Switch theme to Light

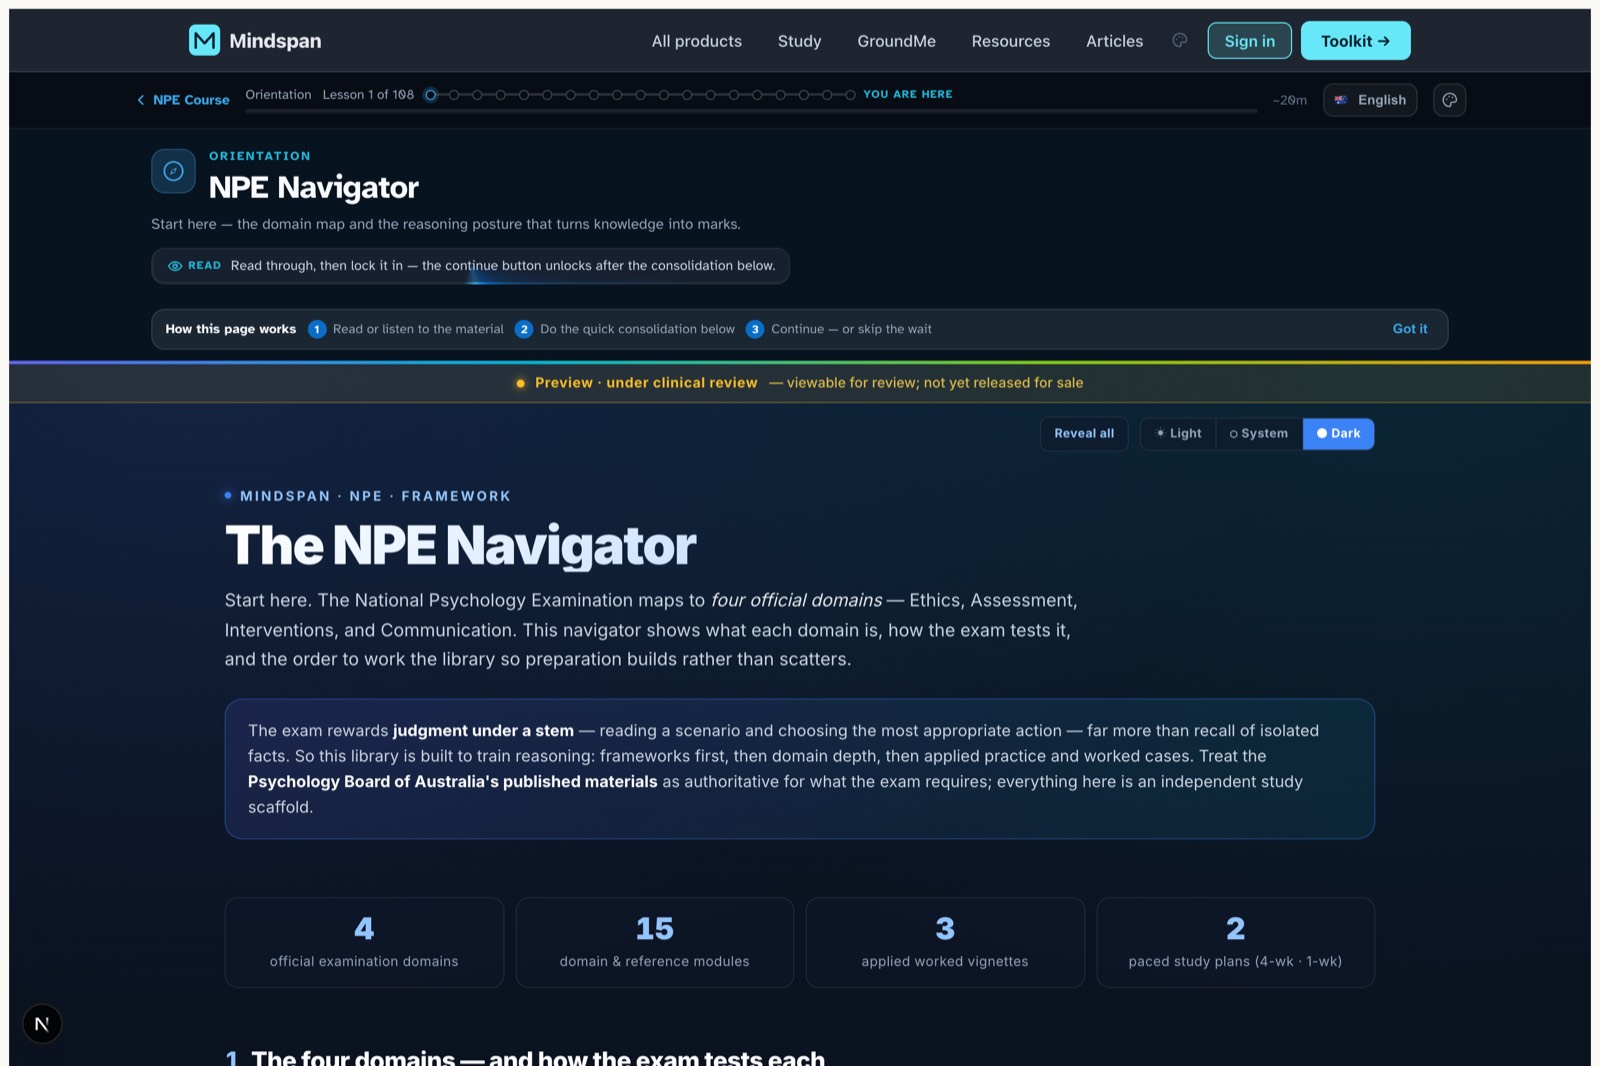(1178, 434)
